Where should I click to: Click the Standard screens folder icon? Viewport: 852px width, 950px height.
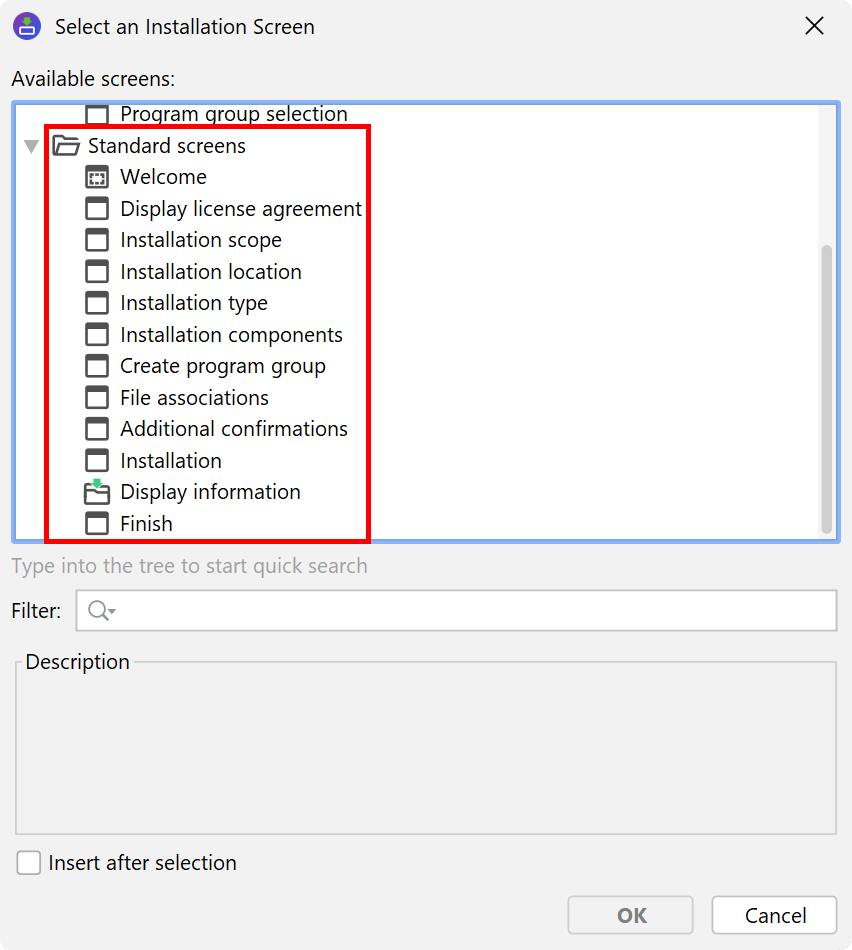[66, 146]
